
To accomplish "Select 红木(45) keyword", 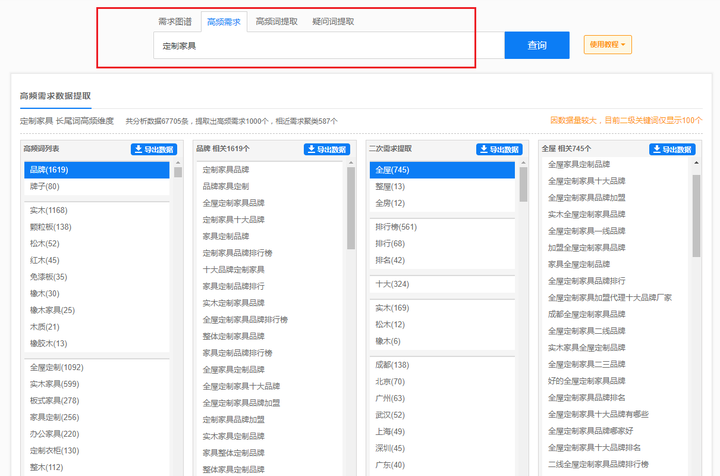I will click(x=97, y=260).
